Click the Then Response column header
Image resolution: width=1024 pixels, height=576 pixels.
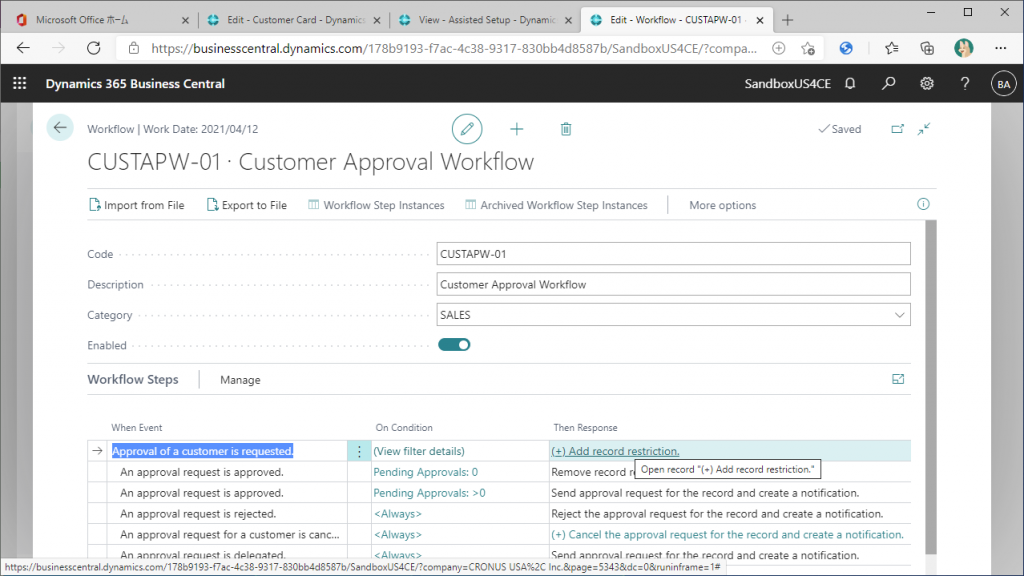(585, 428)
